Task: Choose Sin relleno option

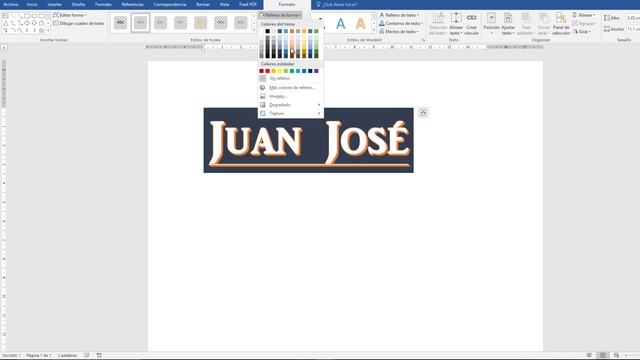Action: (x=290, y=78)
